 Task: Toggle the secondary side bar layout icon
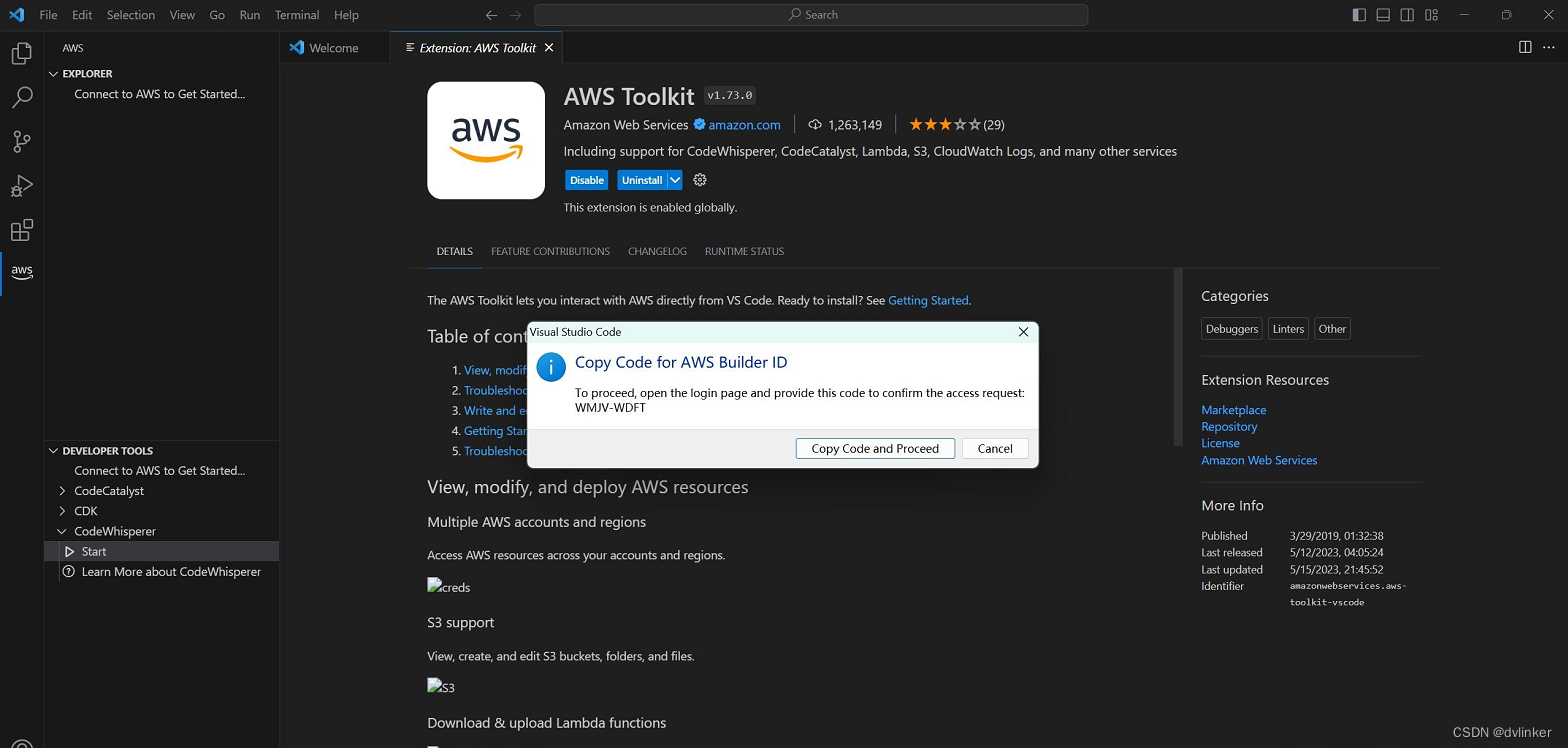pos(1407,15)
